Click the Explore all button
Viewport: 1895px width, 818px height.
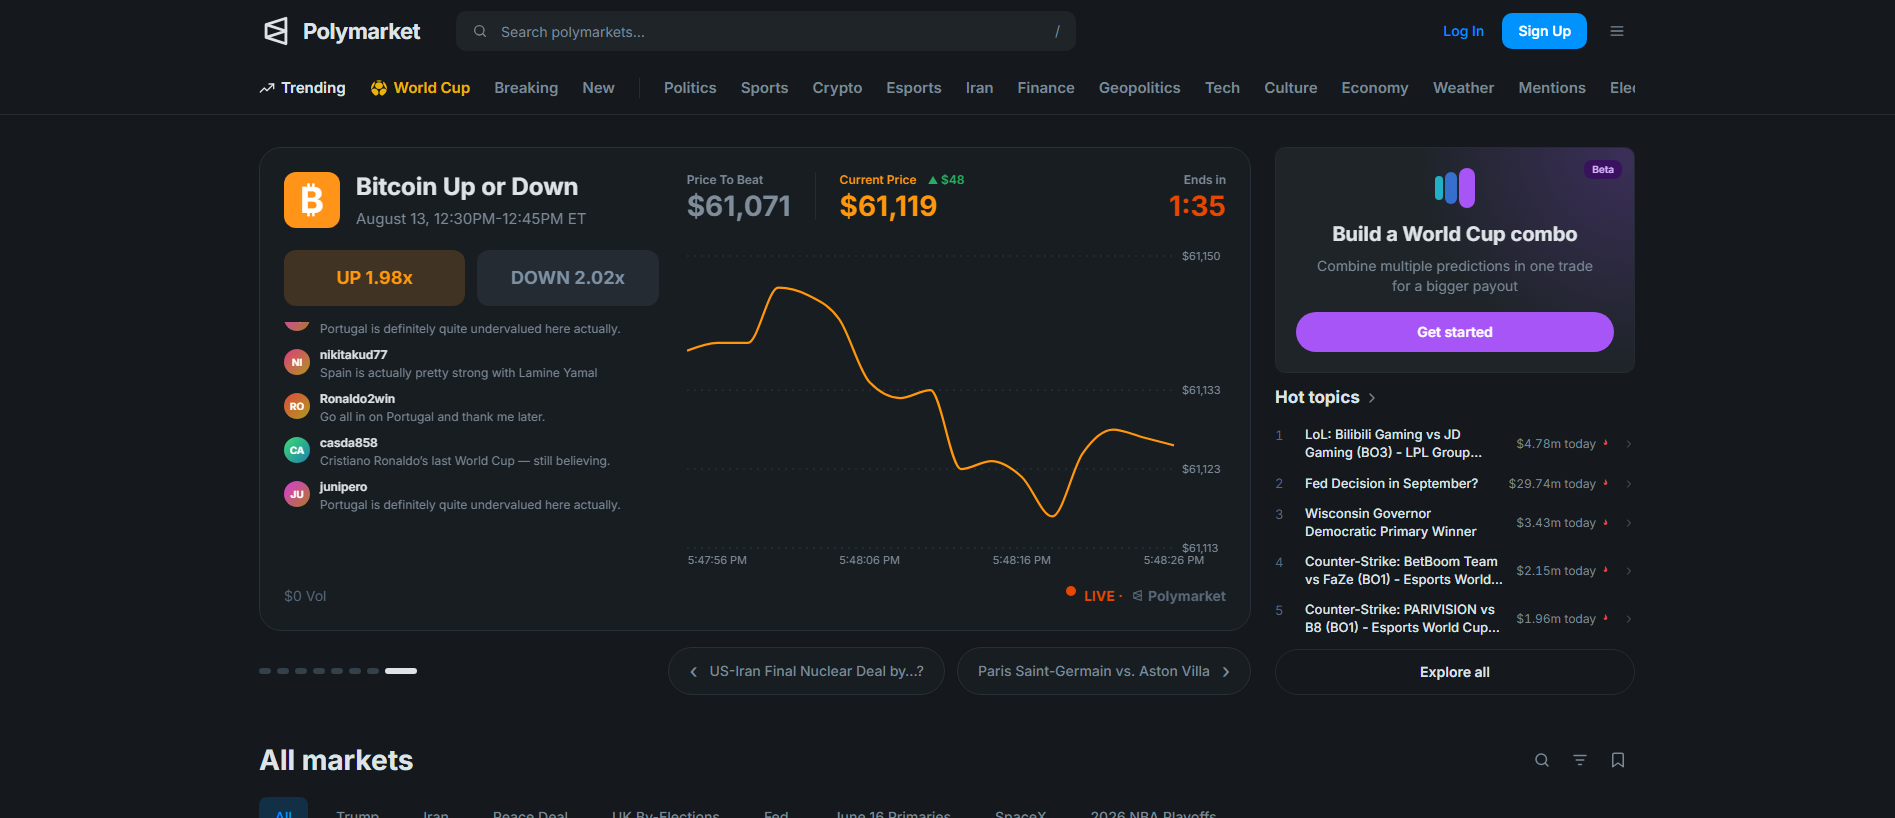[1455, 672]
